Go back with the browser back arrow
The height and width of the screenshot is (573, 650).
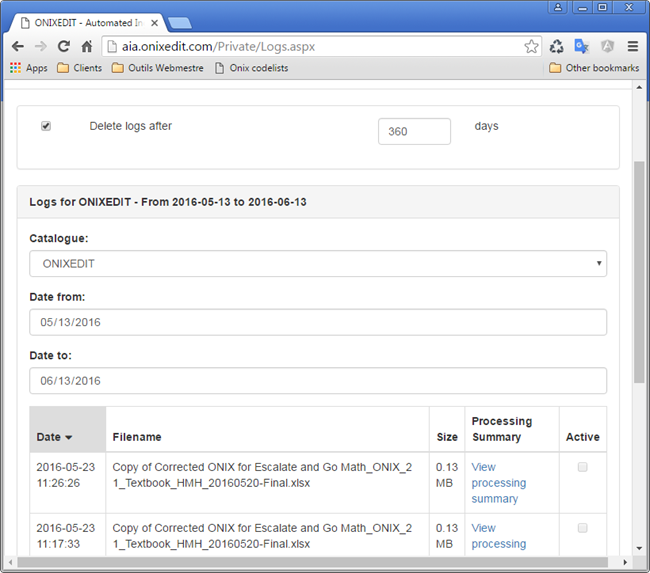(18, 46)
